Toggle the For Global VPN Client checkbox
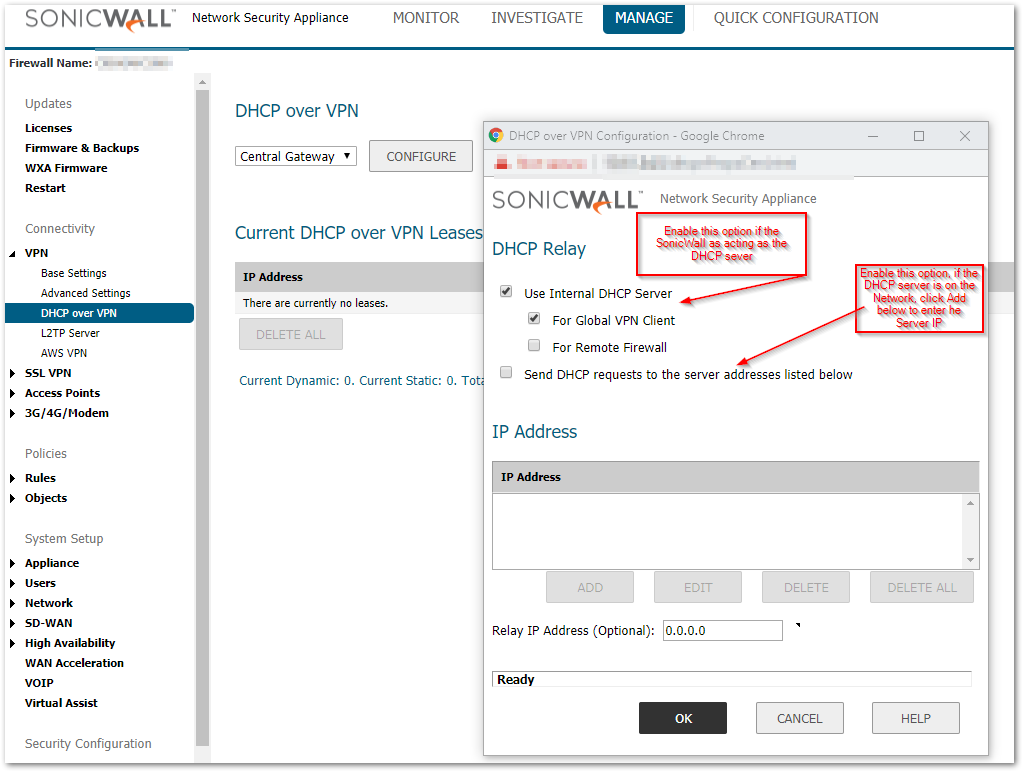This screenshot has height=772, width=1023. [x=534, y=319]
